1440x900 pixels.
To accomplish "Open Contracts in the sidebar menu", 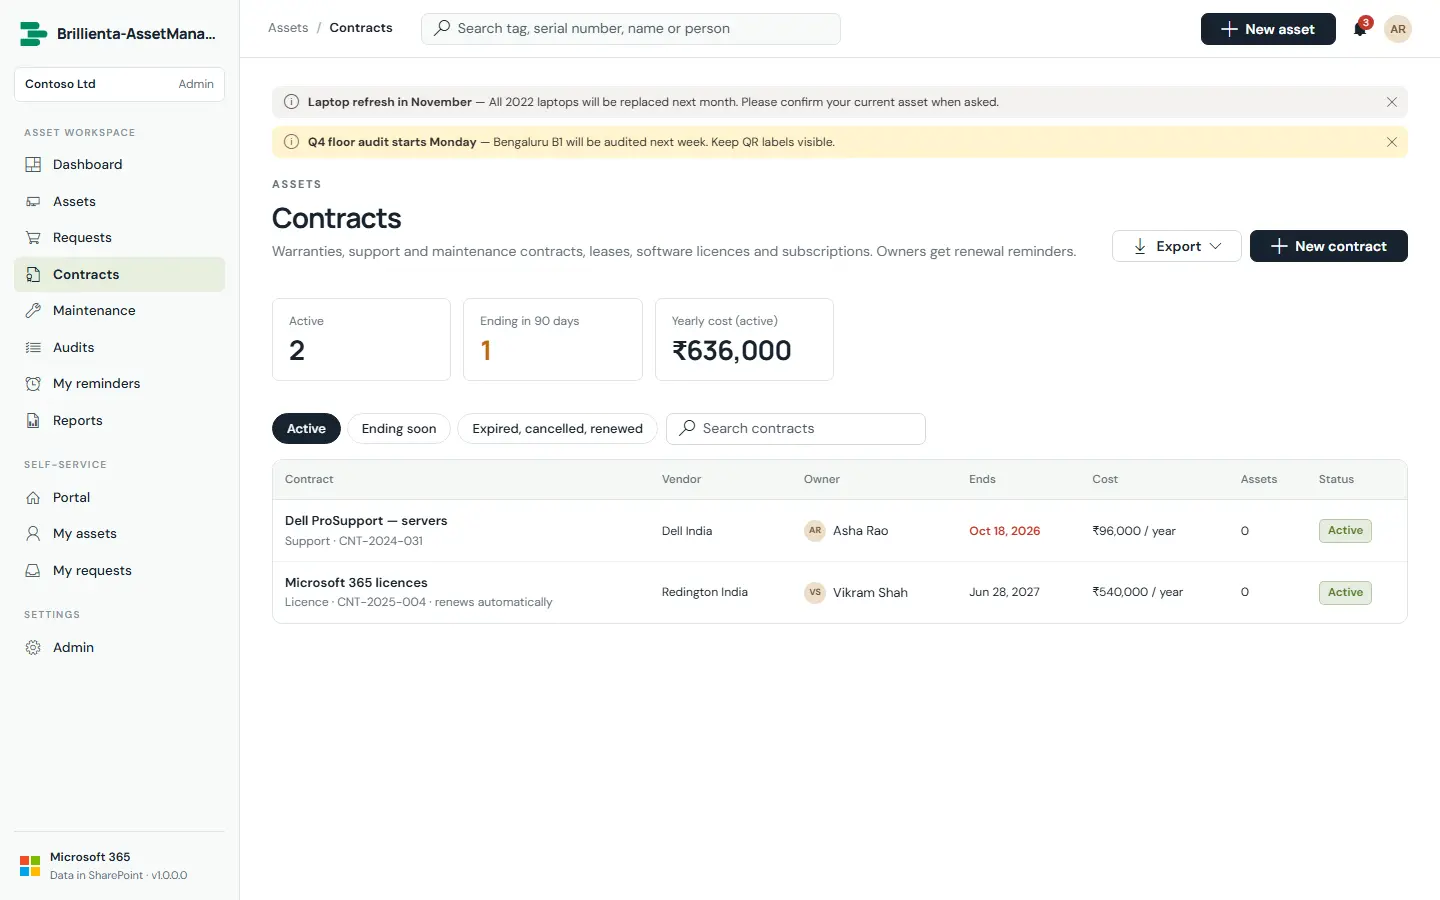I will click(119, 274).
